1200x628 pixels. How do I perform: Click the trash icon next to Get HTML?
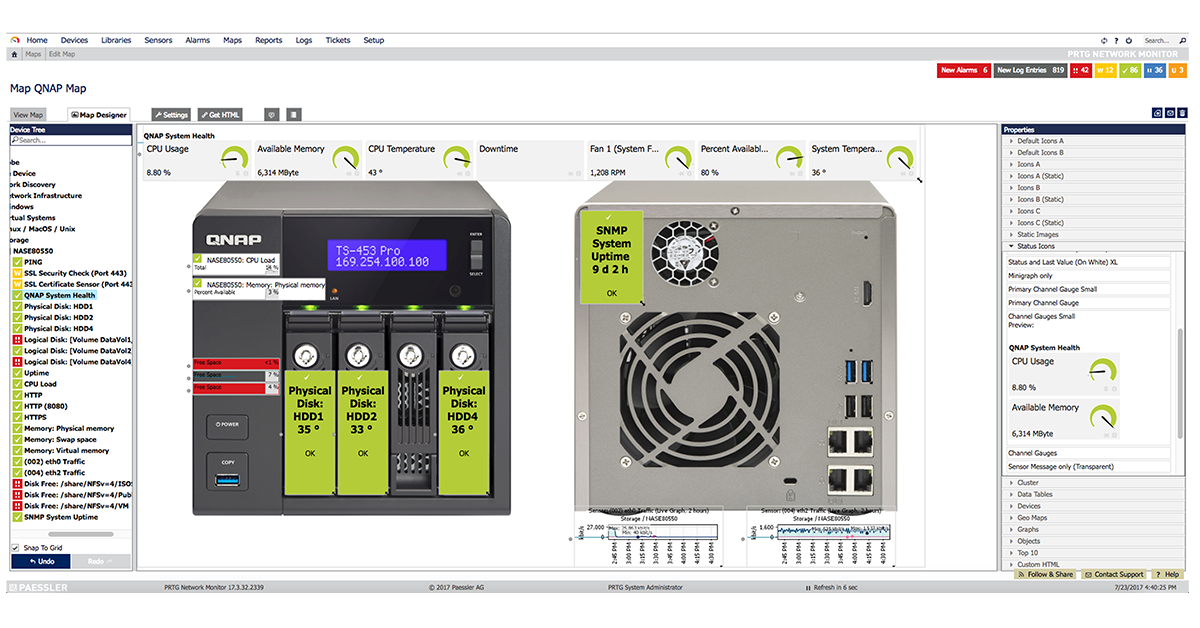tap(292, 114)
